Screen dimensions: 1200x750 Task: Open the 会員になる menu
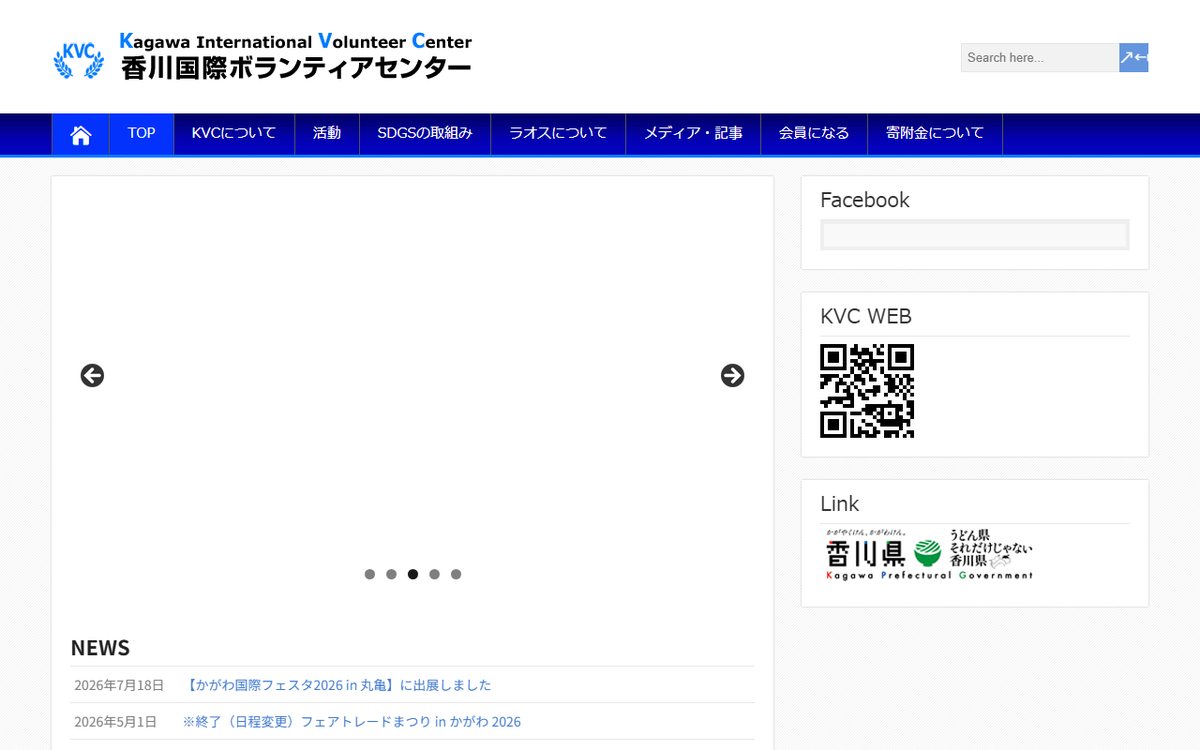click(x=814, y=134)
